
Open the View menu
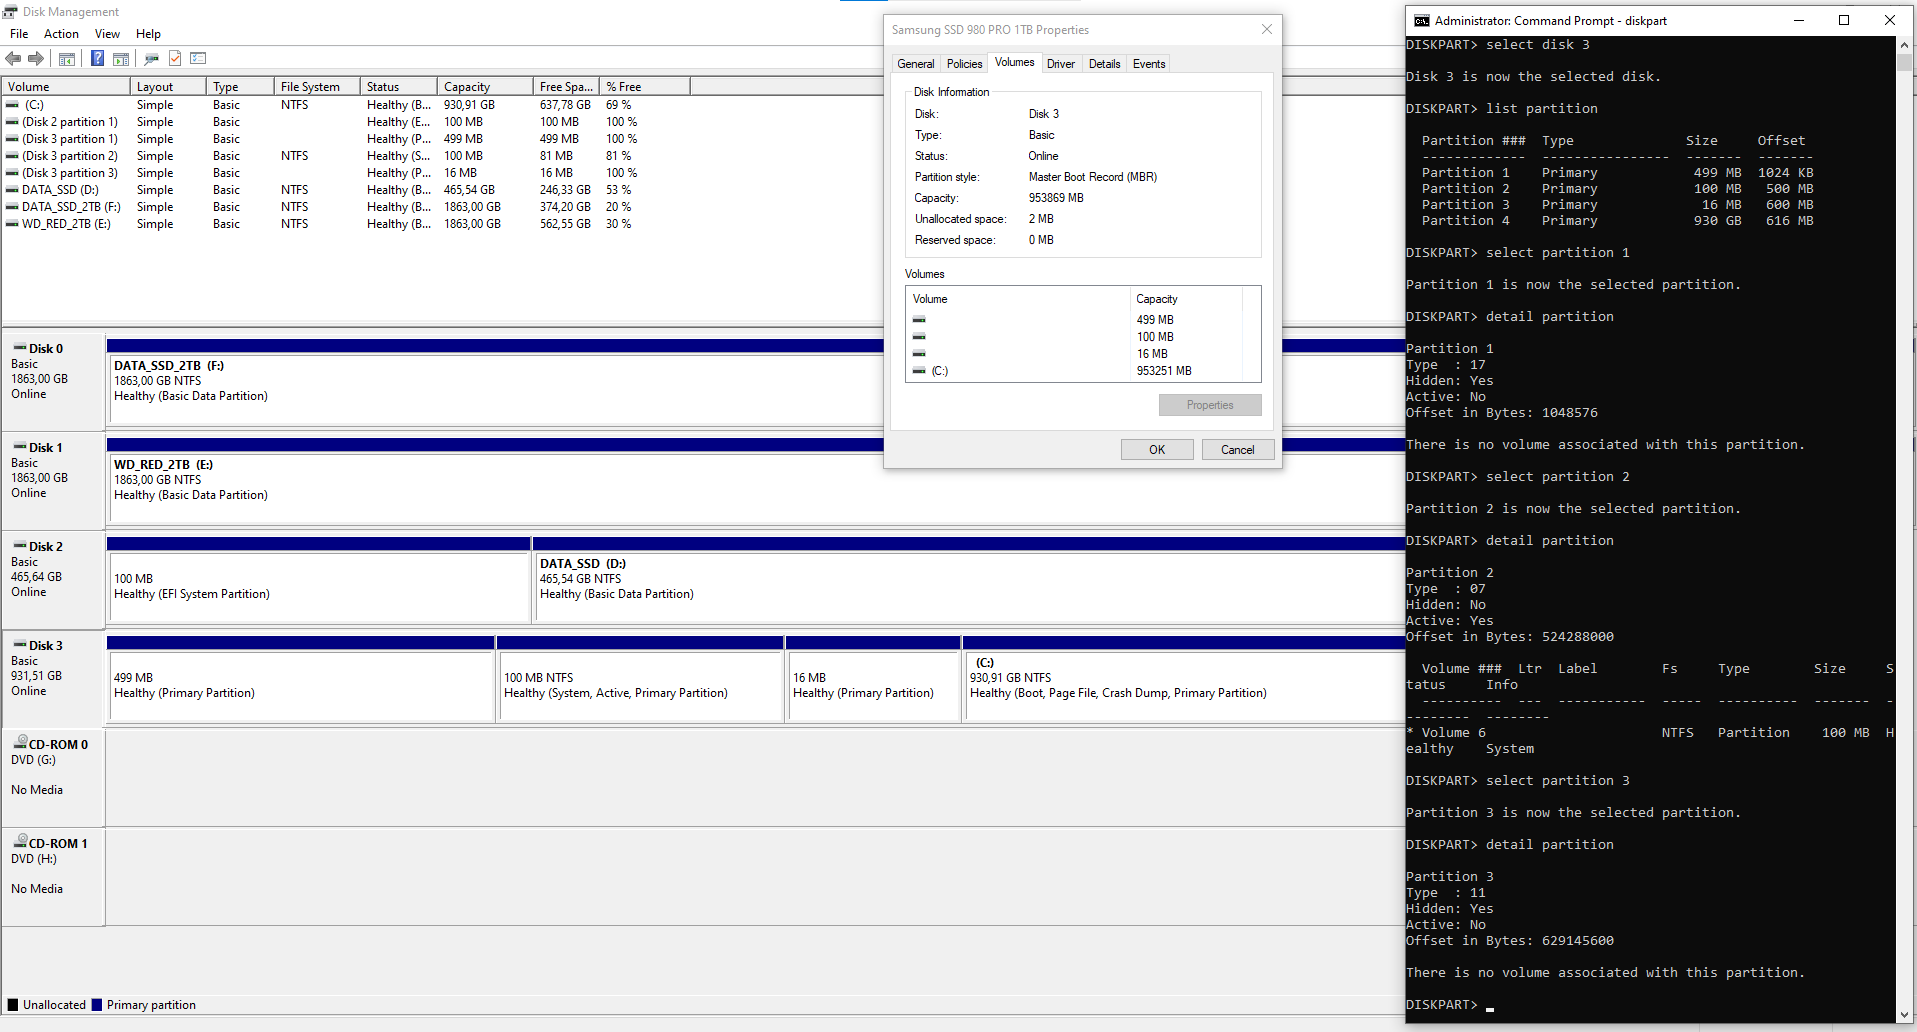pos(107,34)
